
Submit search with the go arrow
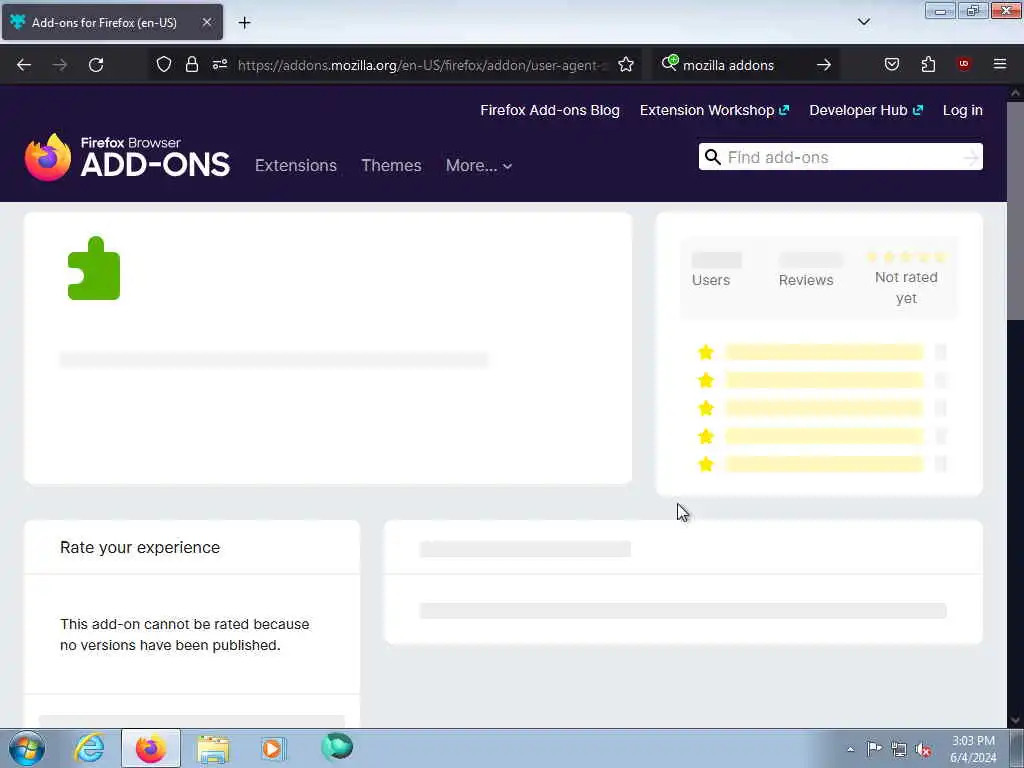click(824, 65)
